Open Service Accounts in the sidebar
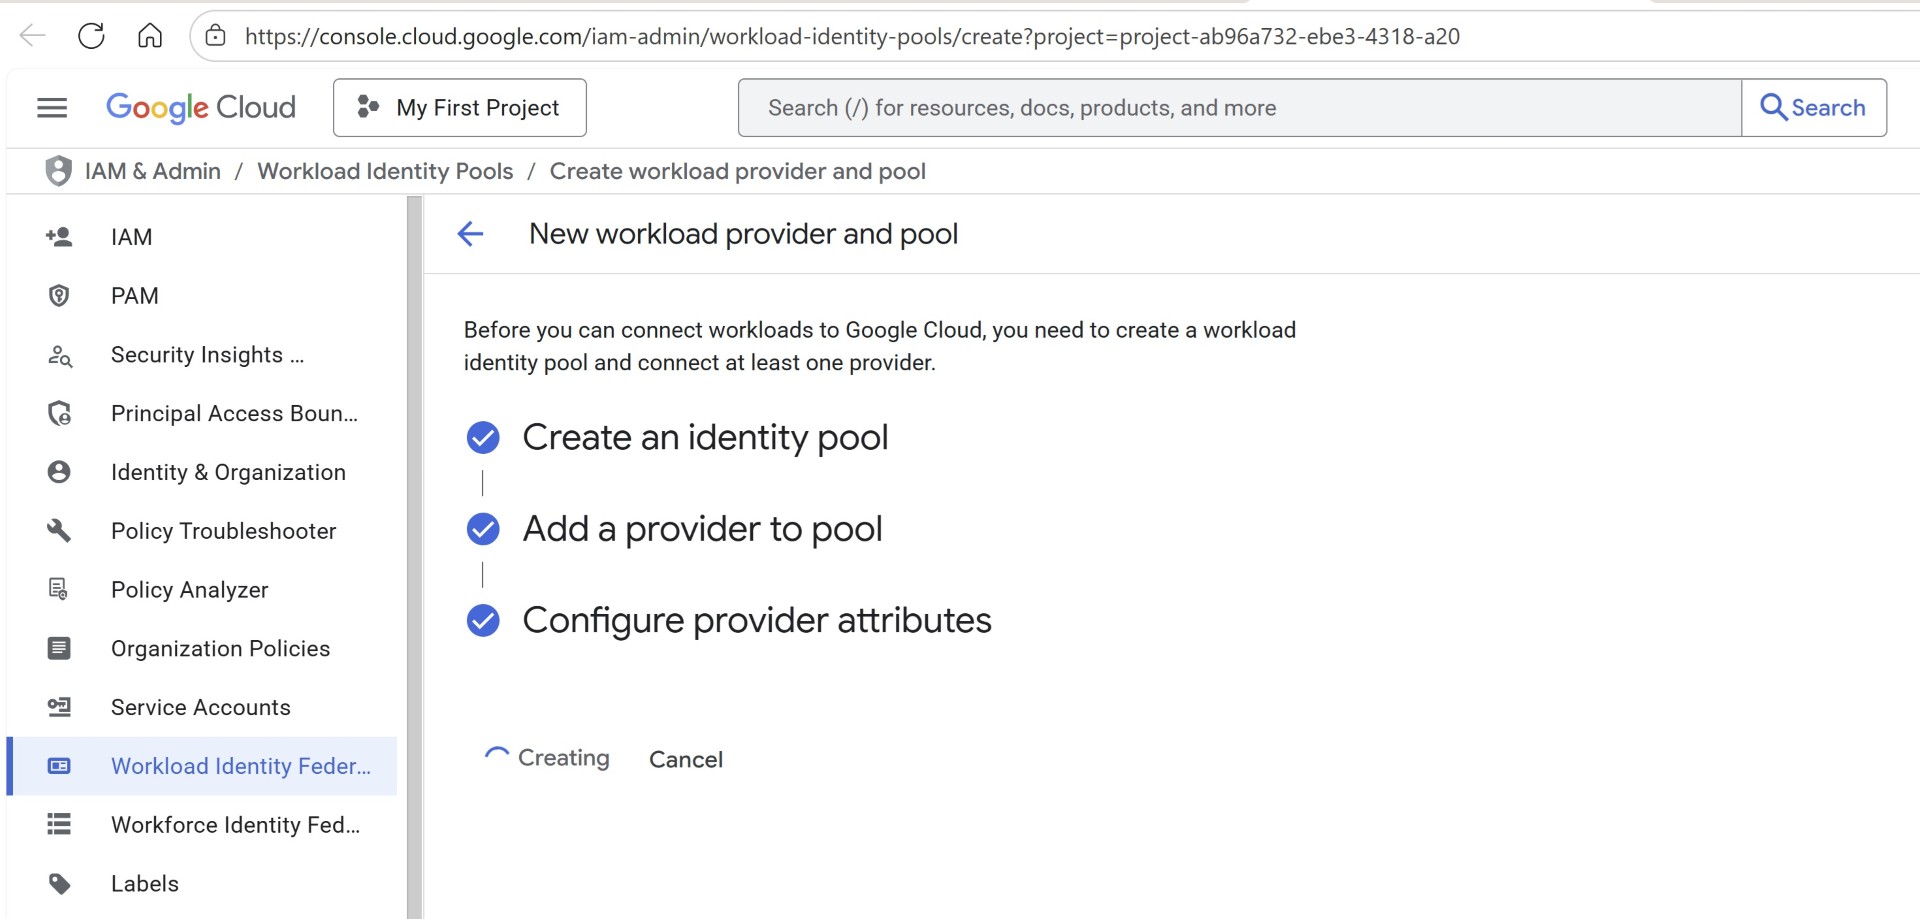 (x=202, y=707)
